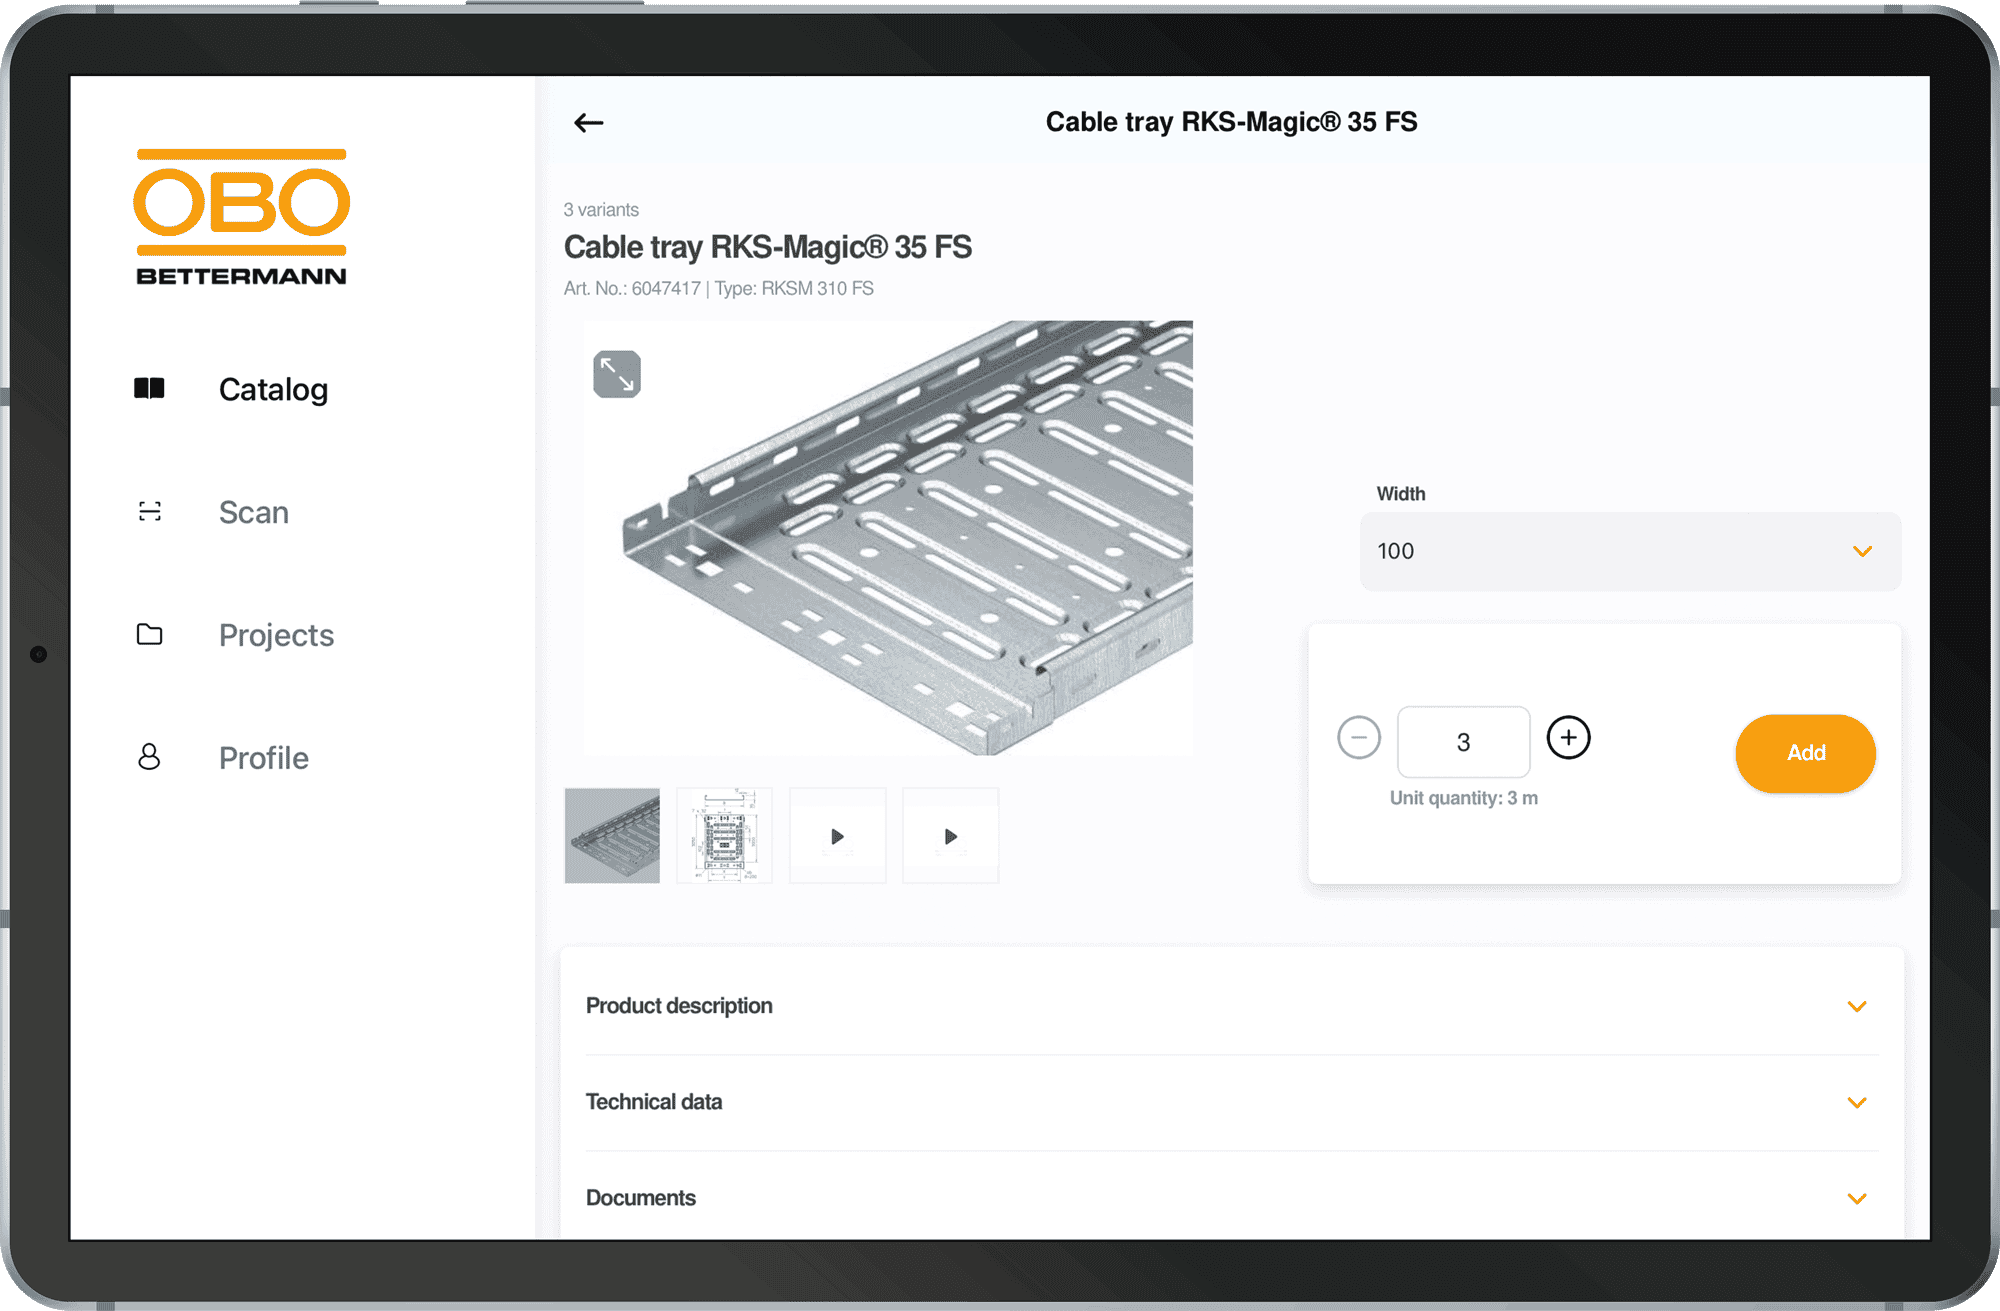Screen dimensions: 2000x1311
Task: Play the first video thumbnail
Action: (838, 835)
